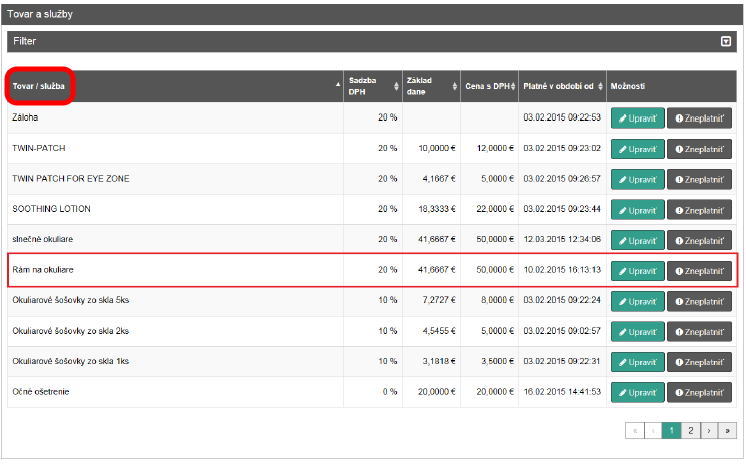
Task: Jump to last page with double arrow
Action: tap(727, 430)
